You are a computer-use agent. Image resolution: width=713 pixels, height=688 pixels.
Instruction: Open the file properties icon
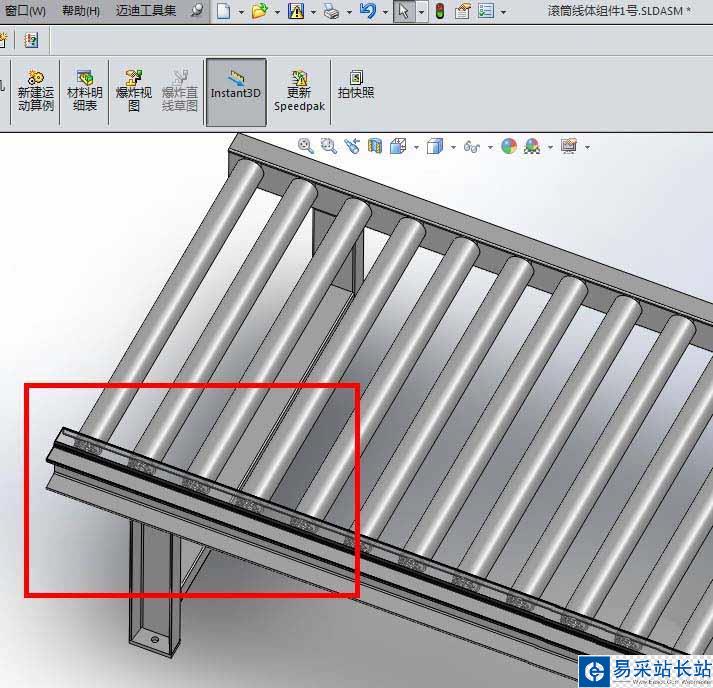(x=463, y=11)
